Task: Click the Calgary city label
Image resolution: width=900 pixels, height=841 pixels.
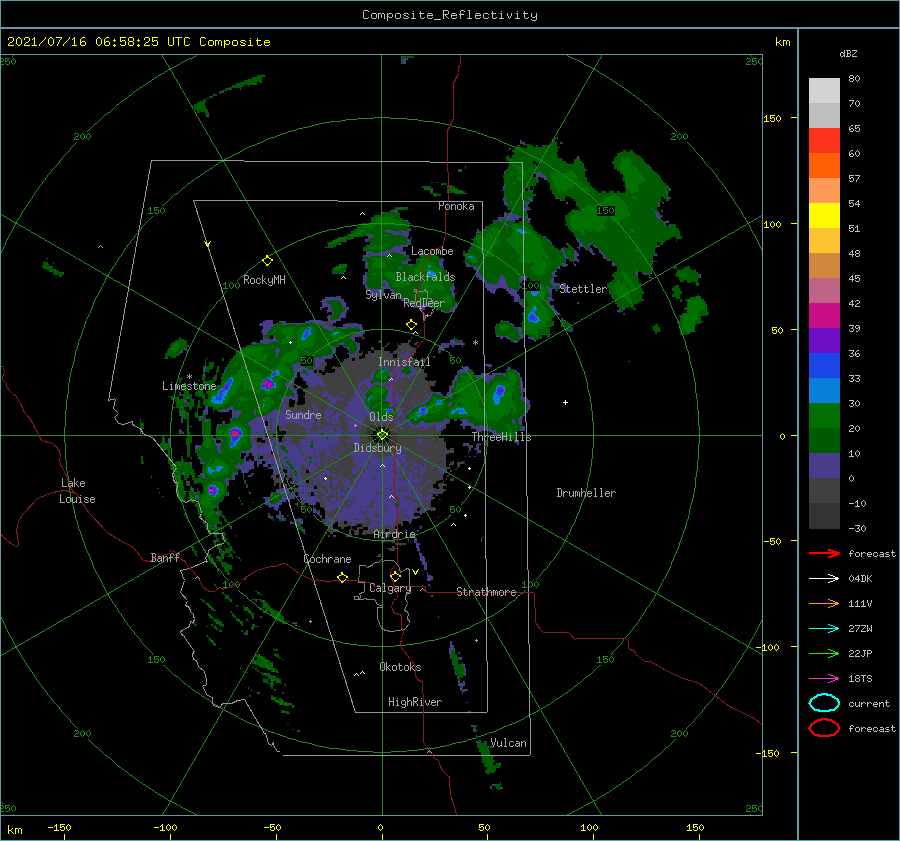Action: pos(390,588)
